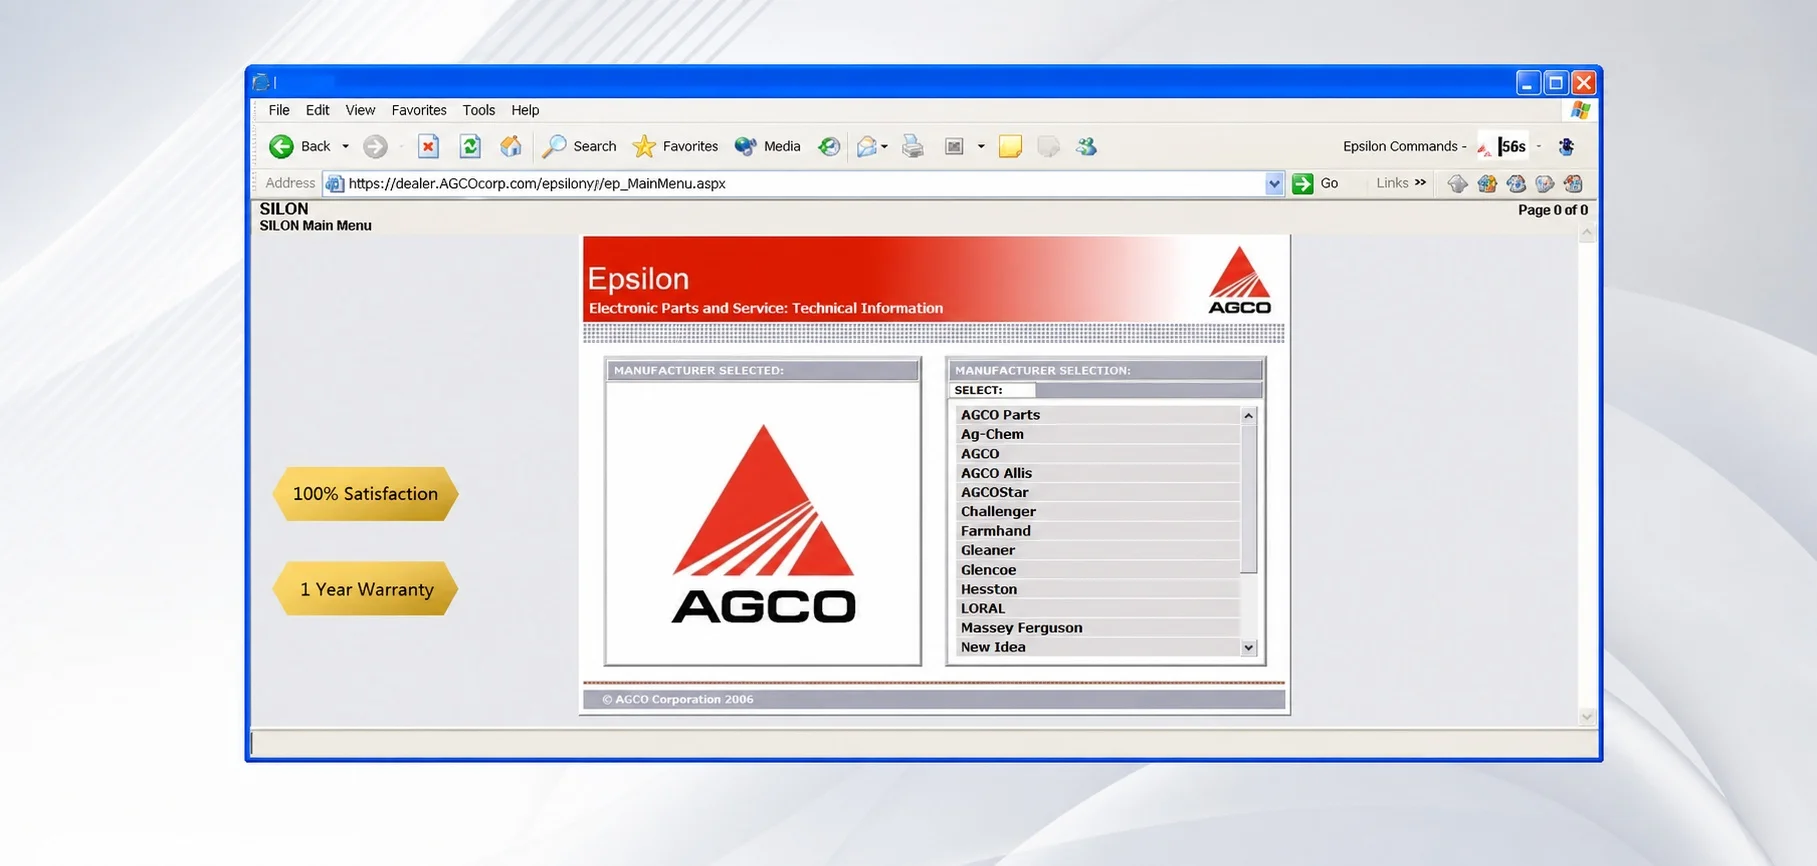
Task: Click the small AGCO logo in Epsilon banner
Action: point(1240,280)
